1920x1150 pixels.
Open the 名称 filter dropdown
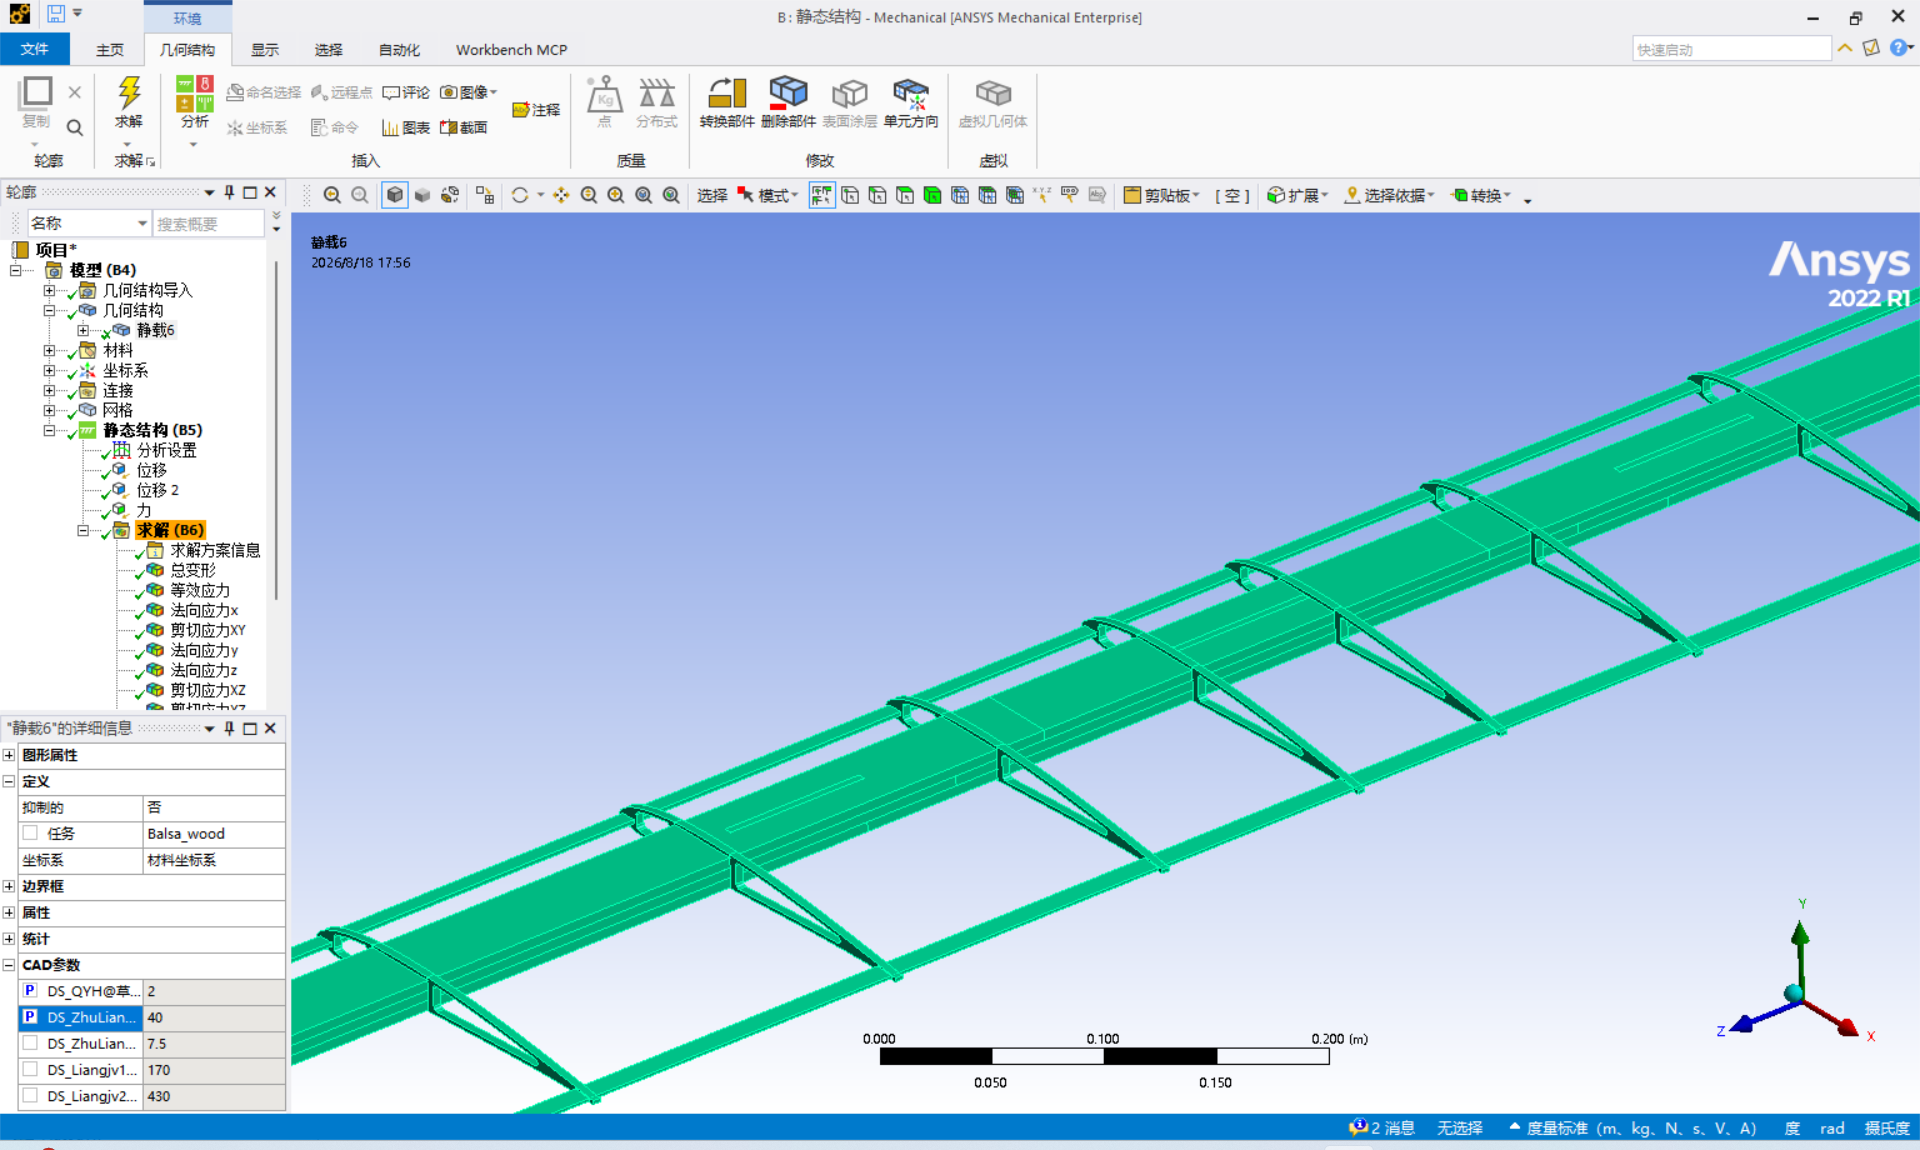coord(142,223)
